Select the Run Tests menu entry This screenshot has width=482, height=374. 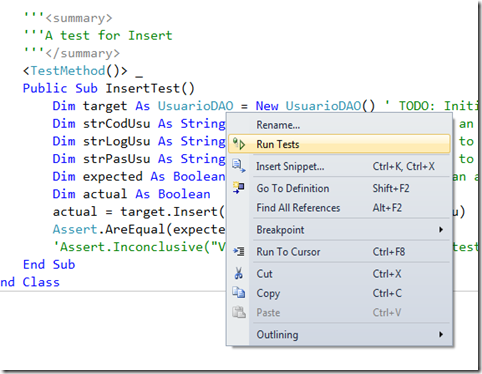(339, 144)
